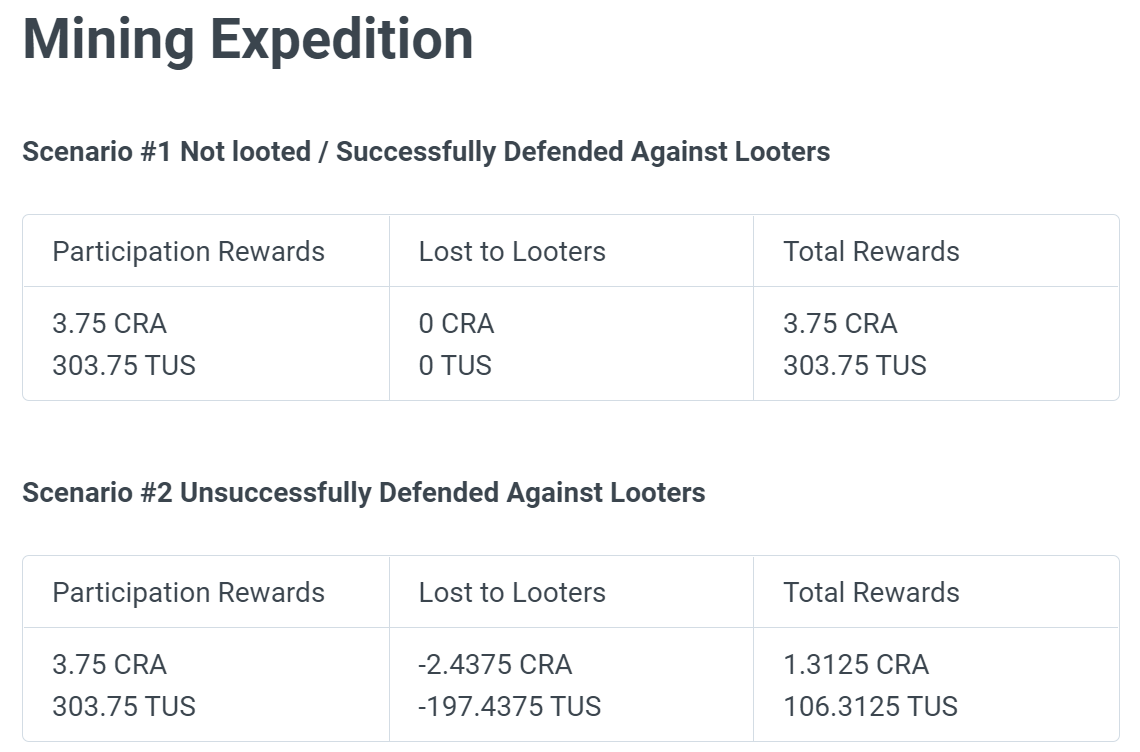This screenshot has height=752, width=1140.
Task: Select the 1.3125 CRA total rewards value
Action: tap(856, 665)
